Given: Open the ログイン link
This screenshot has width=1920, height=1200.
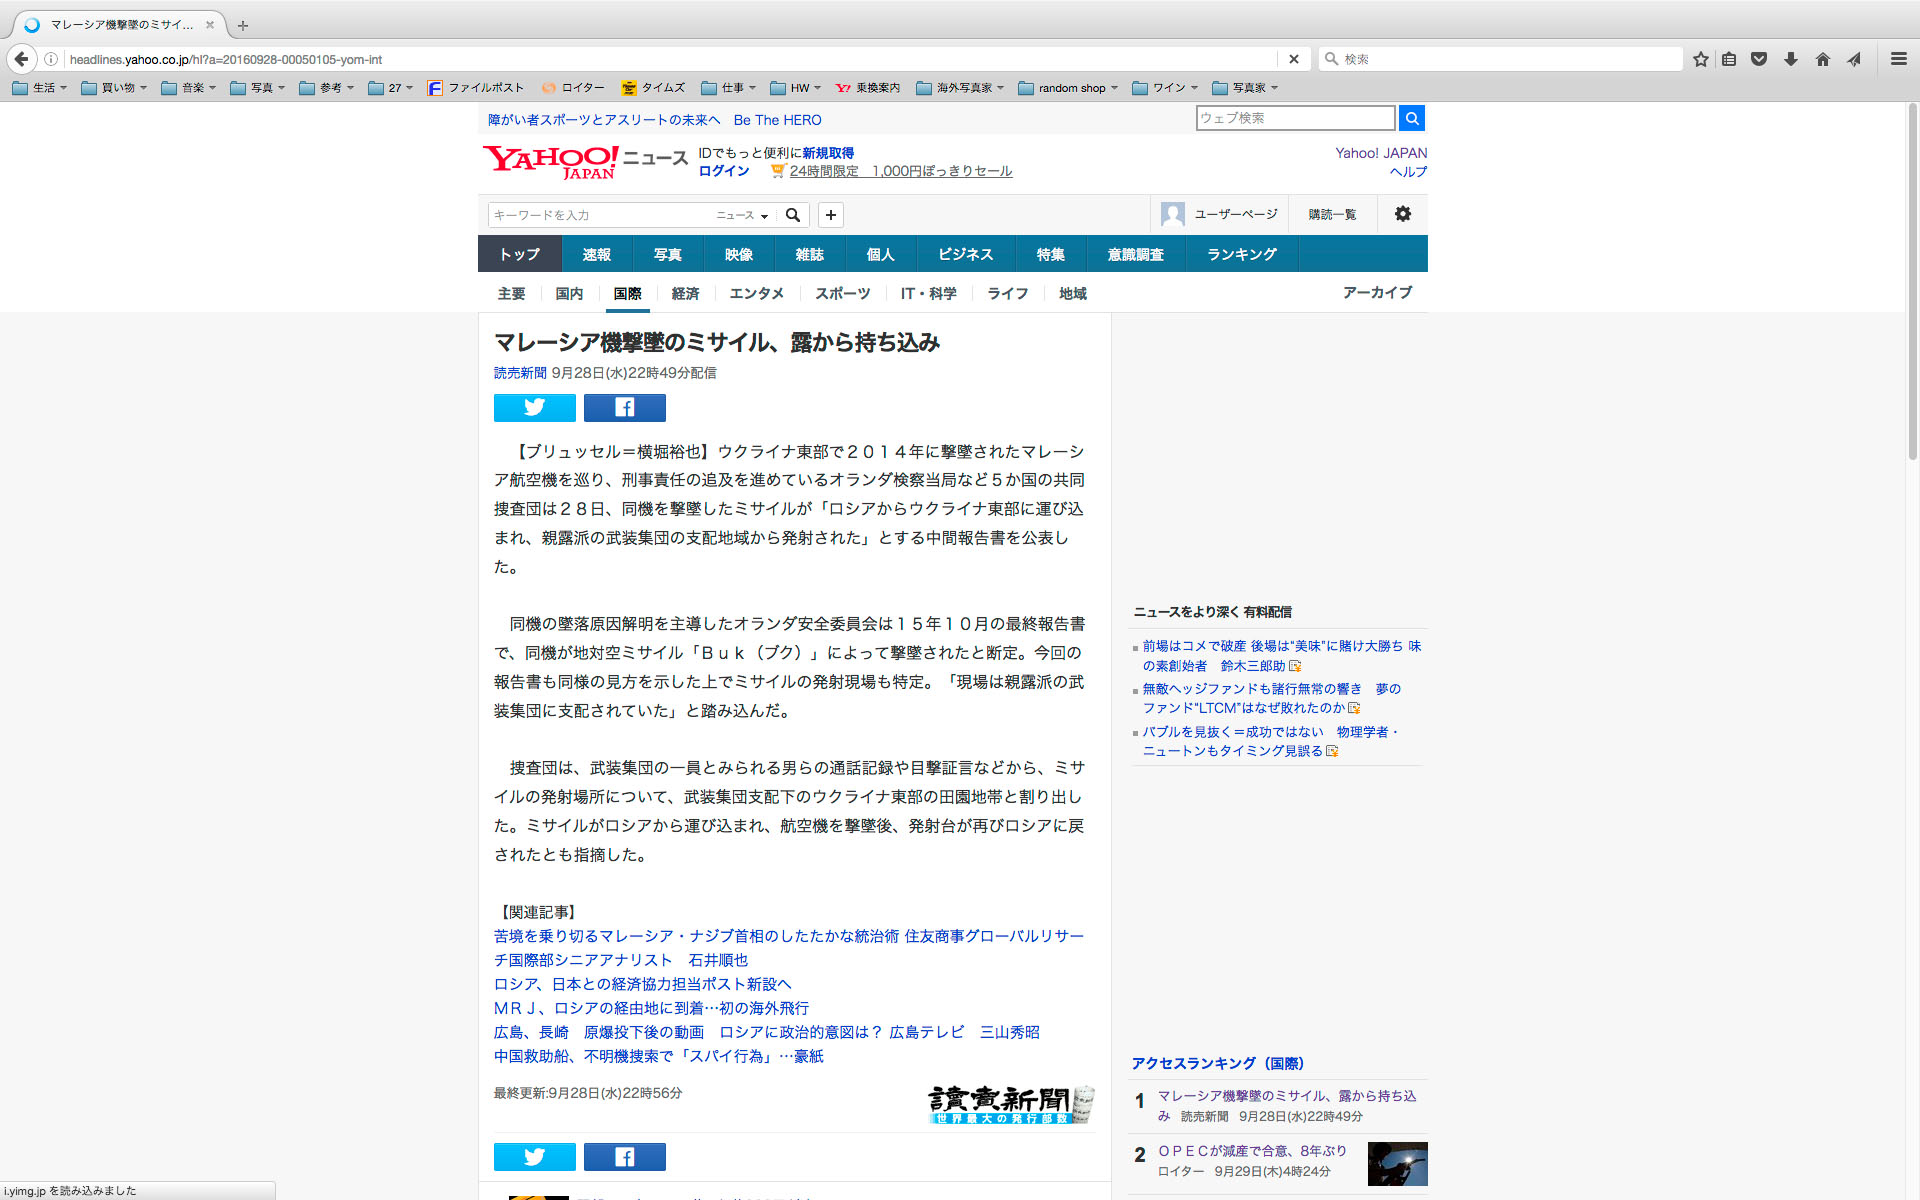Looking at the screenshot, I should [x=723, y=171].
